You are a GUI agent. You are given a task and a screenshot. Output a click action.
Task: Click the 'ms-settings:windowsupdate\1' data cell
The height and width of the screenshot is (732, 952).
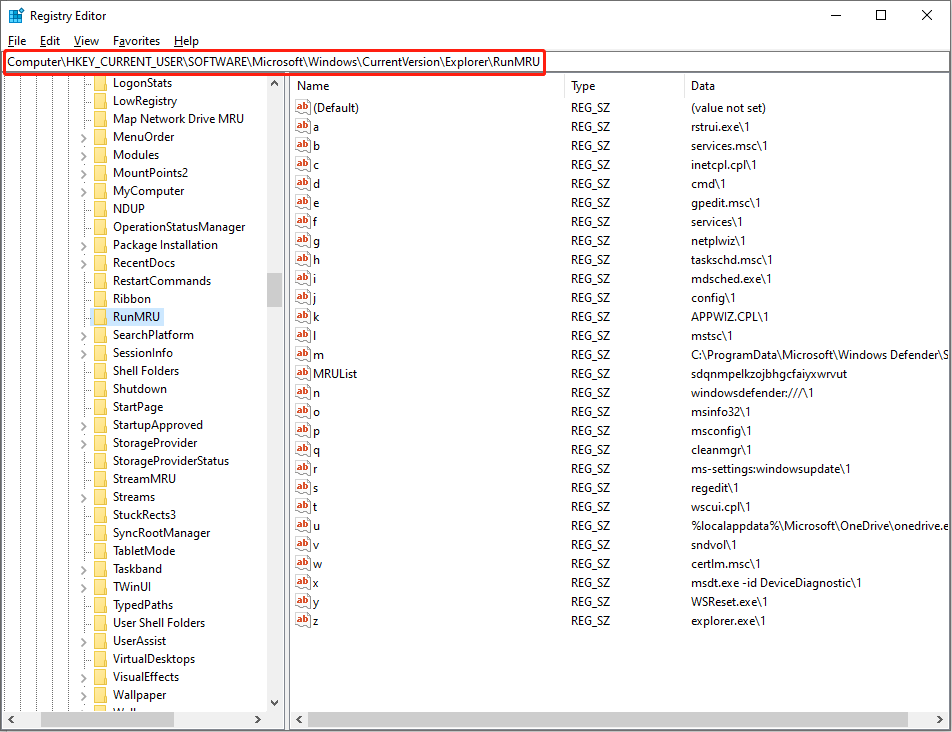(x=770, y=469)
